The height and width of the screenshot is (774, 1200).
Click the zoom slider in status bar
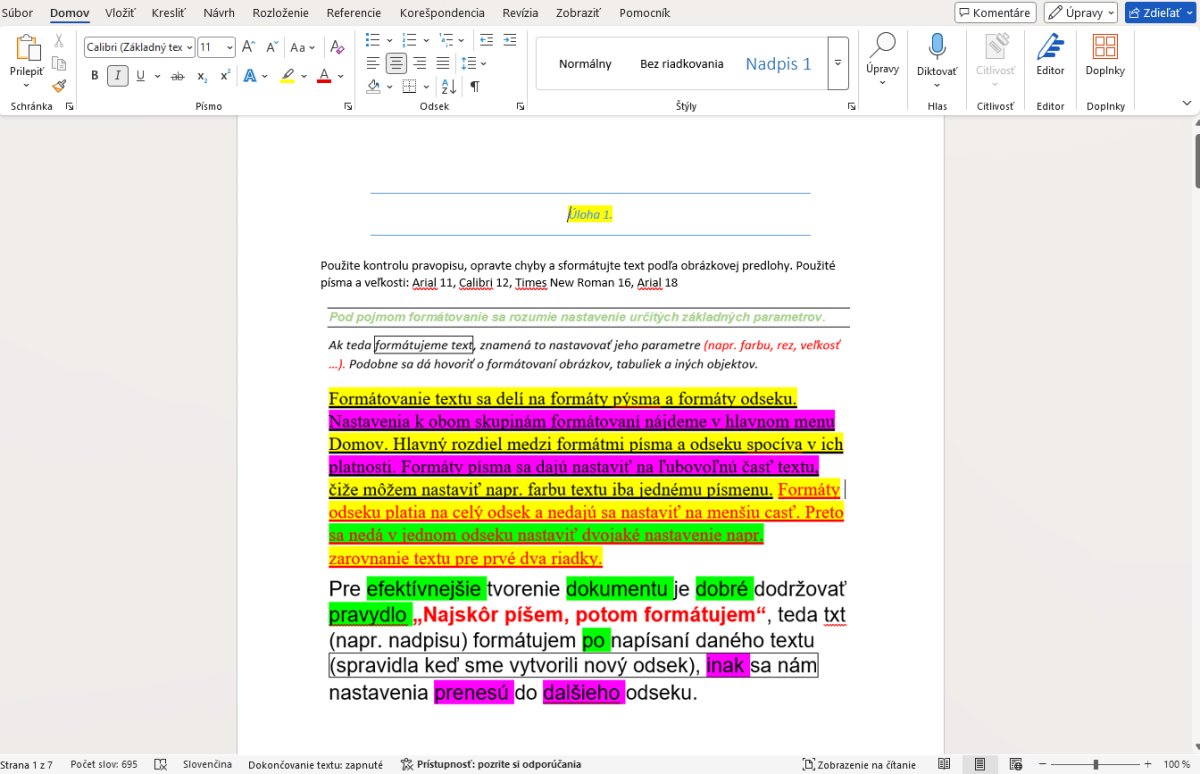1096,764
